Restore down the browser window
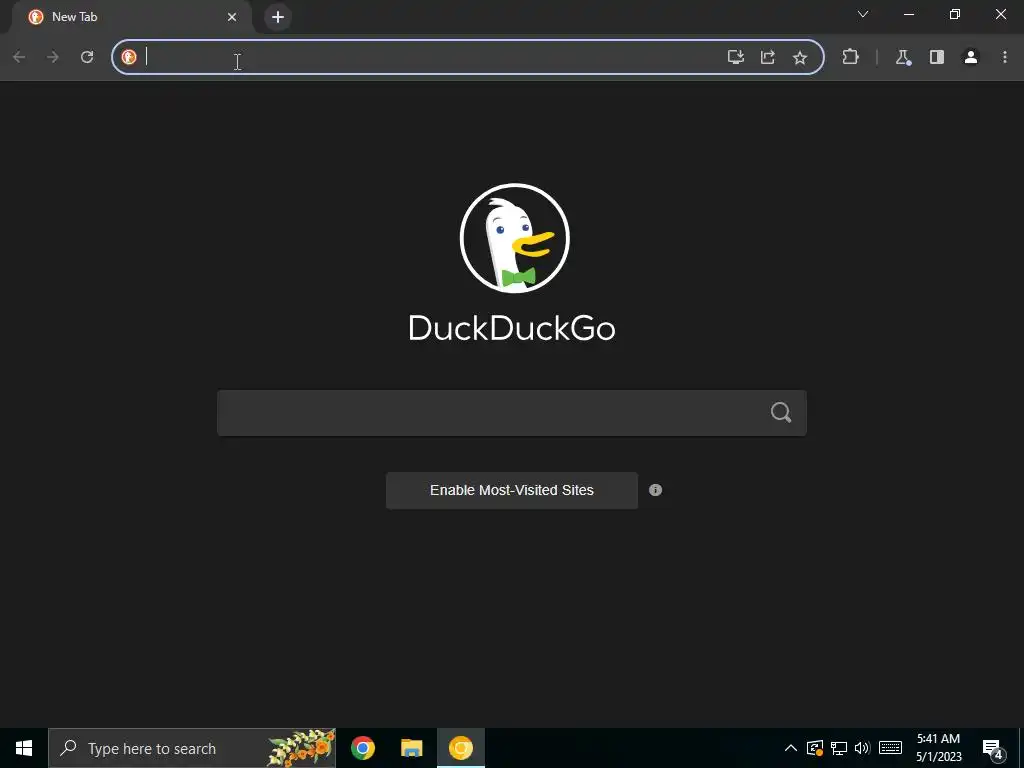The image size is (1024, 768). (955, 14)
